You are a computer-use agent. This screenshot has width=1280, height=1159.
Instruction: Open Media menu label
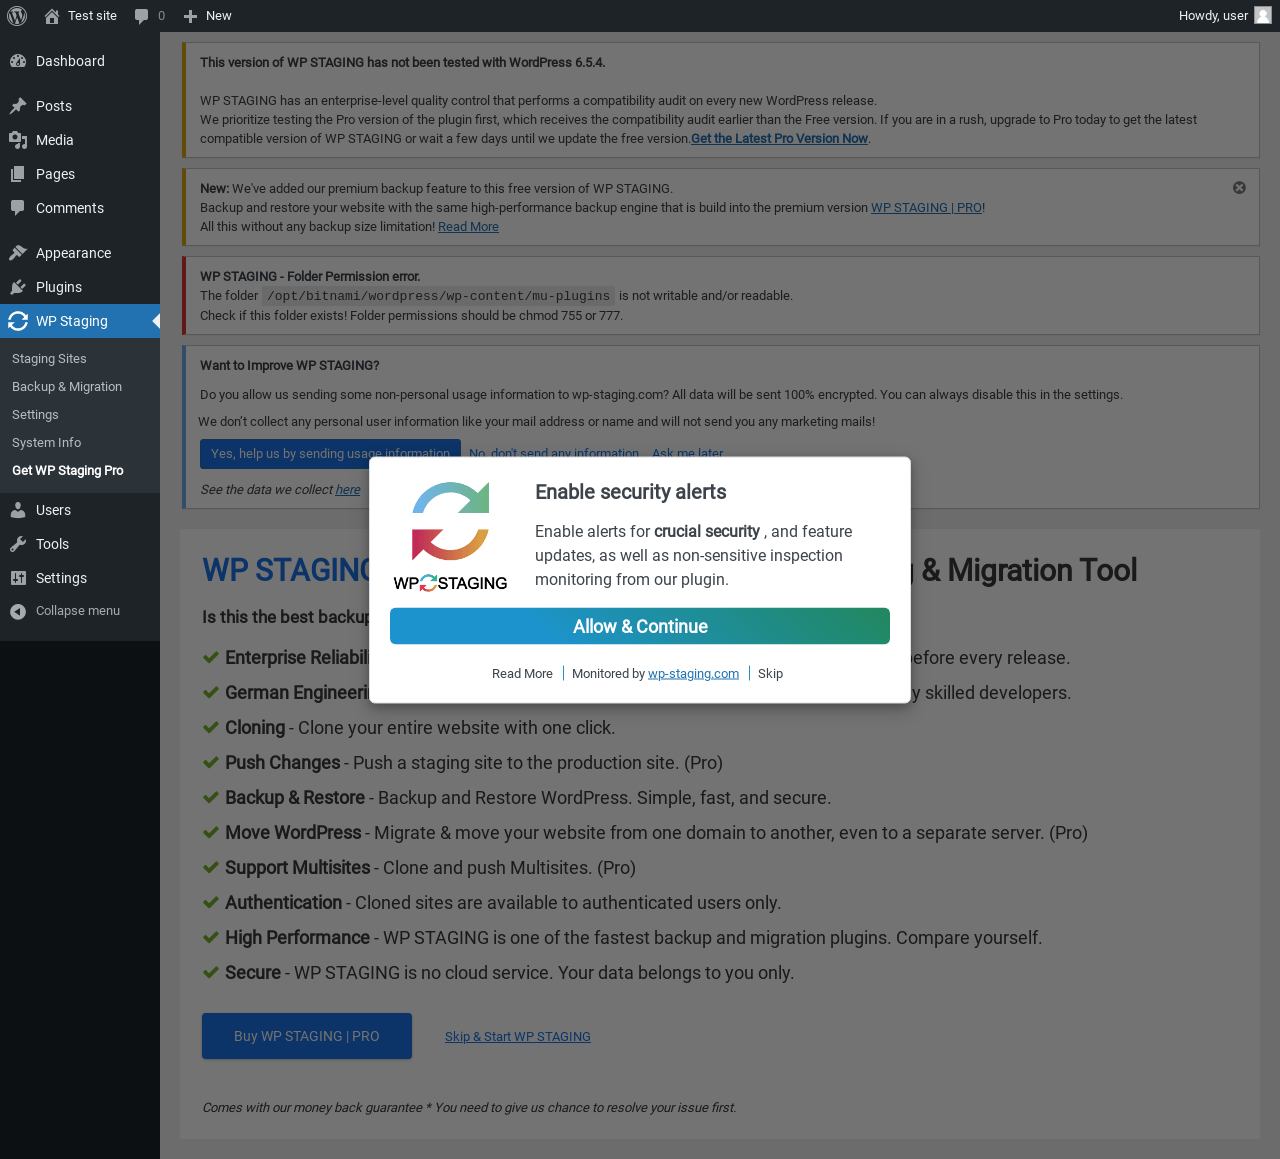tap(55, 140)
